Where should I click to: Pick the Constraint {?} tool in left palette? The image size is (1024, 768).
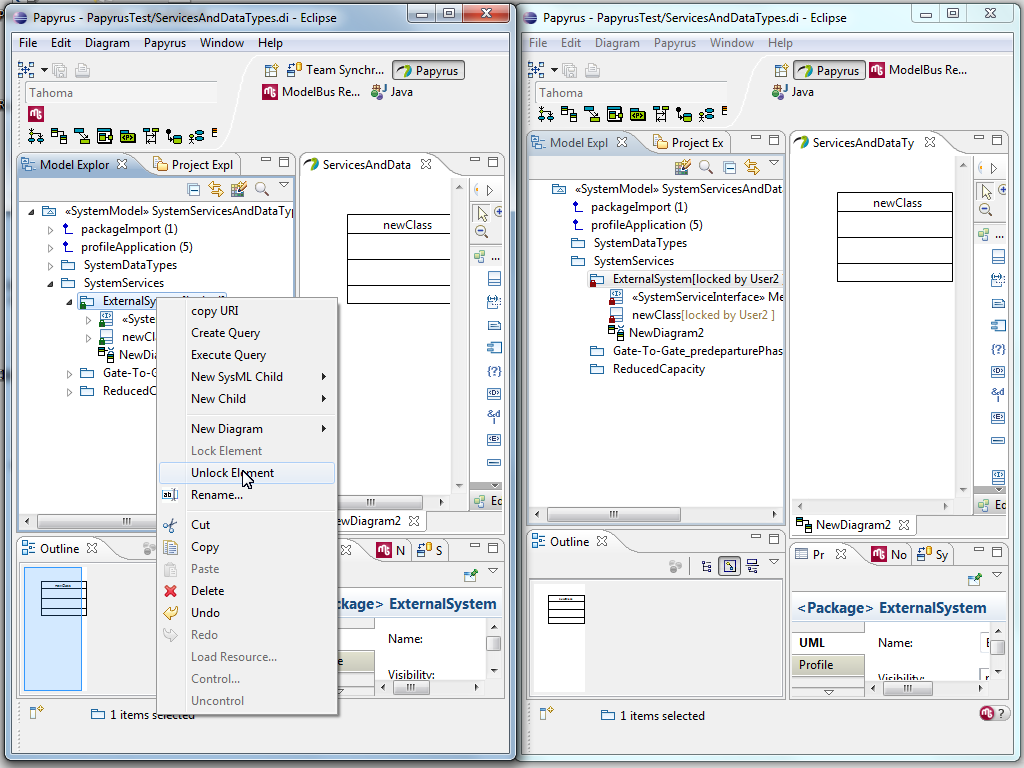coord(494,371)
